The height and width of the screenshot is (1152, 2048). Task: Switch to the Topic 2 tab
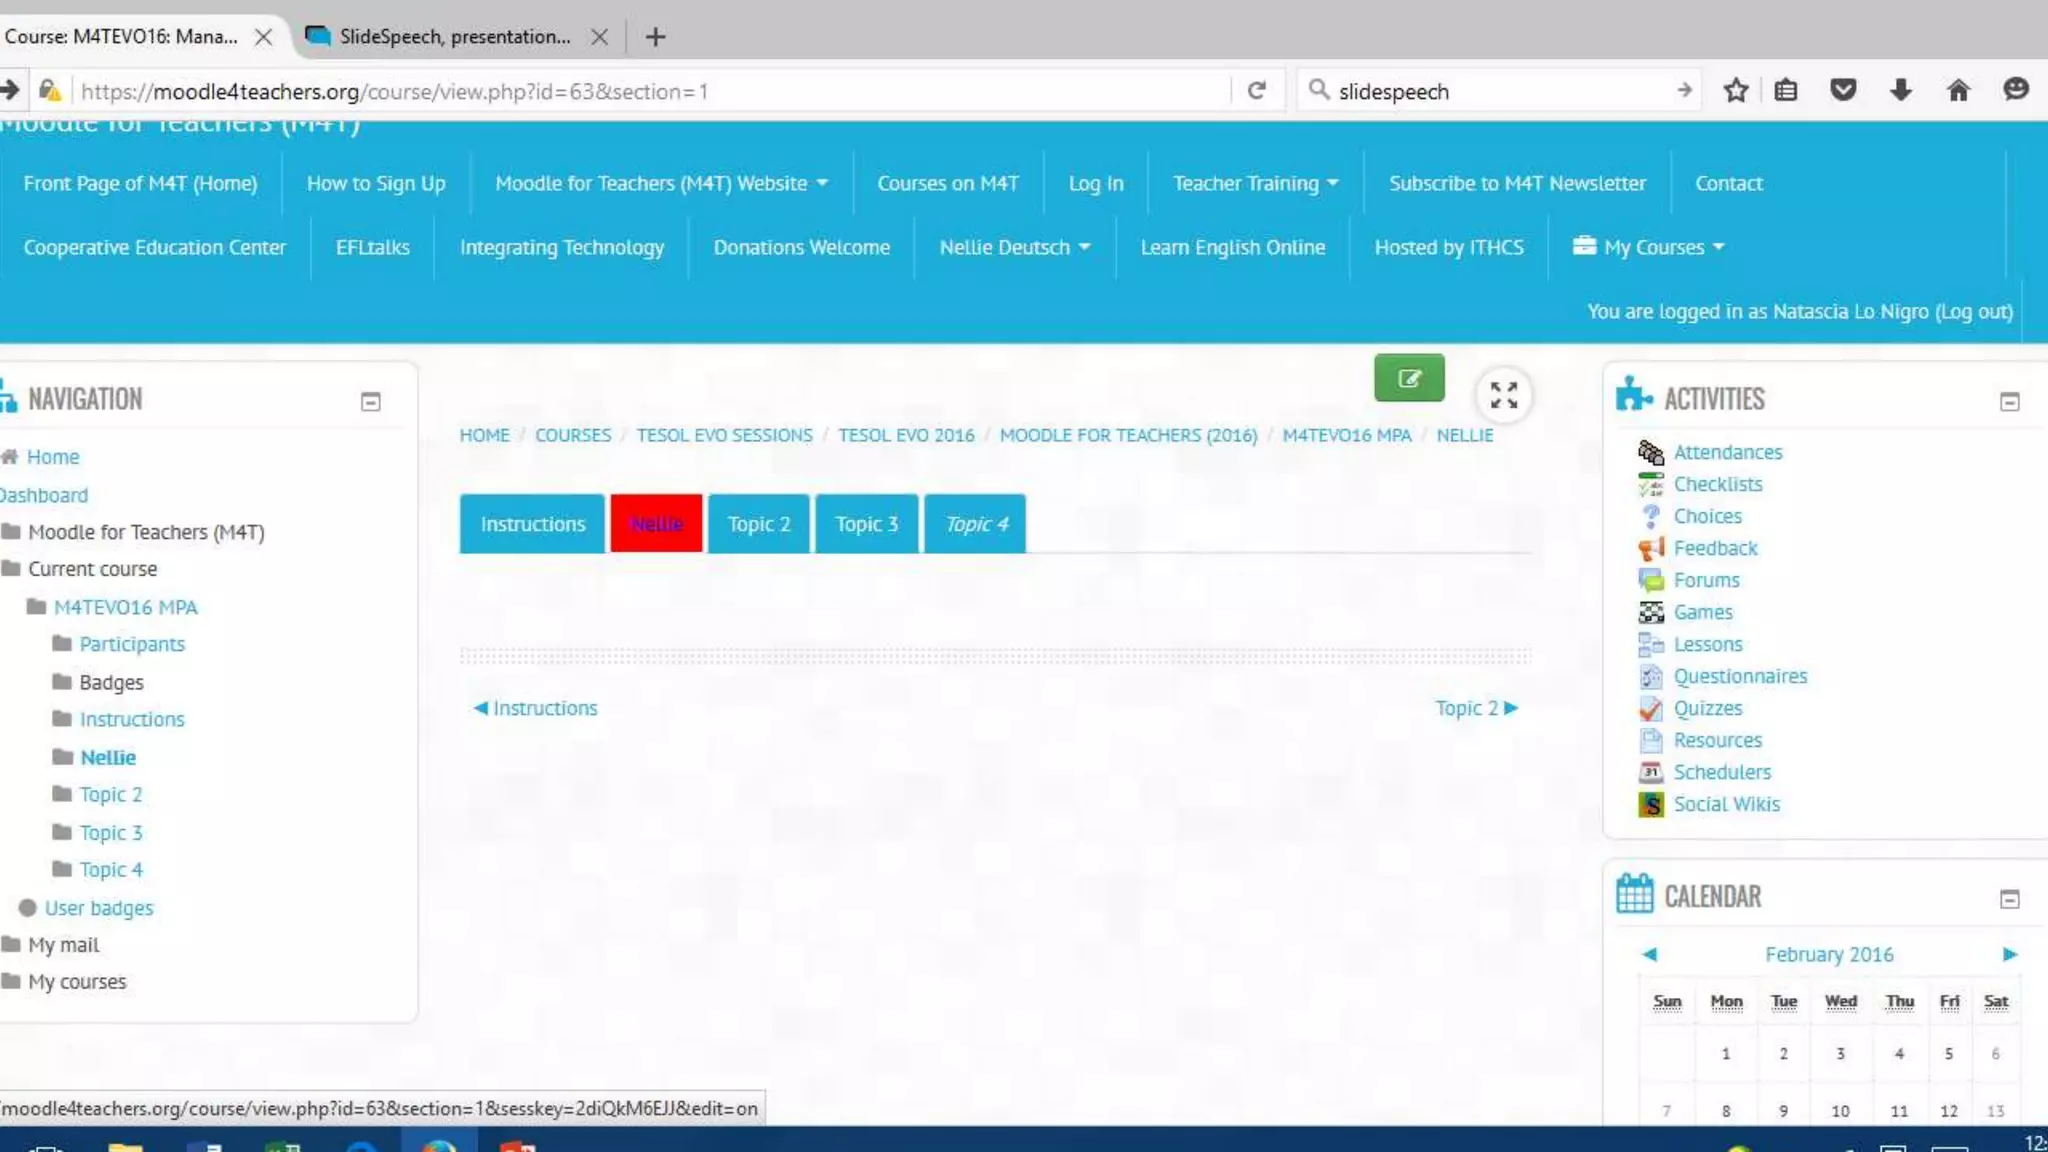(758, 524)
